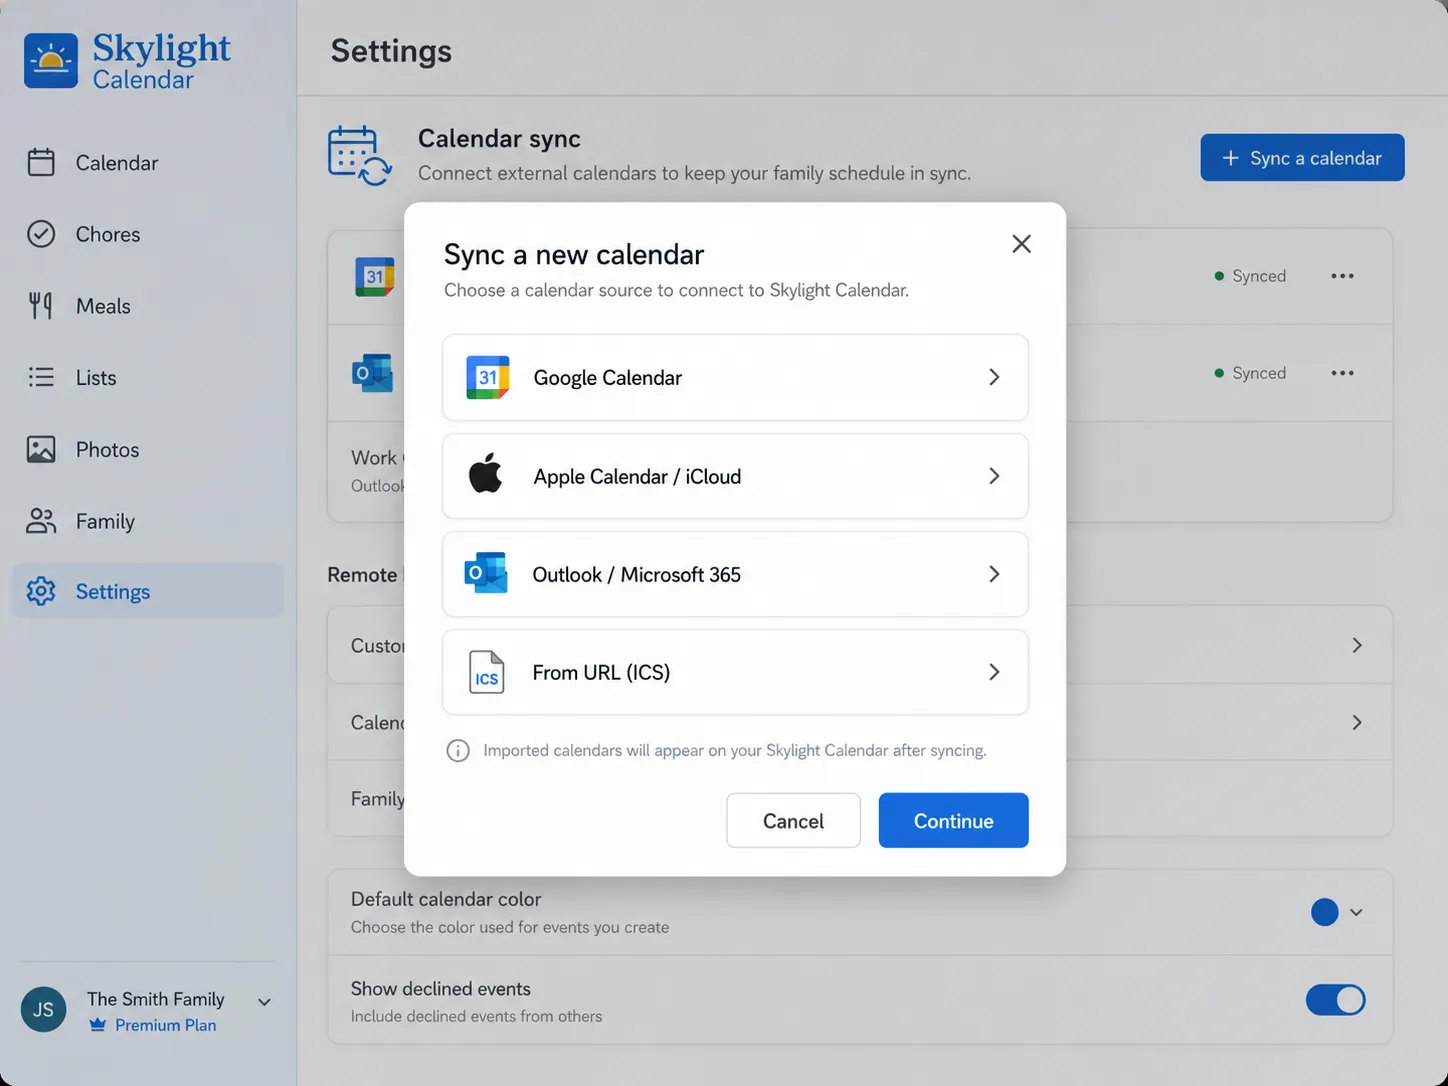The width and height of the screenshot is (1448, 1086).
Task: Click the JS avatar circle
Action: tap(44, 1009)
